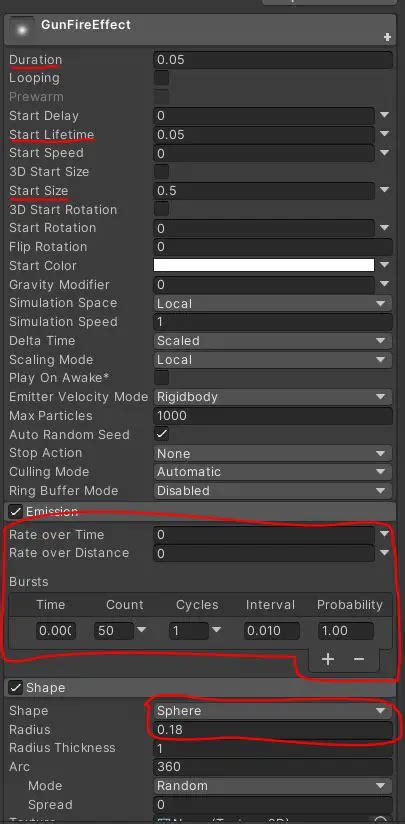Click the plus icon in GunFireEffect header
Image resolution: width=405 pixels, height=824 pixels.
coord(388,37)
